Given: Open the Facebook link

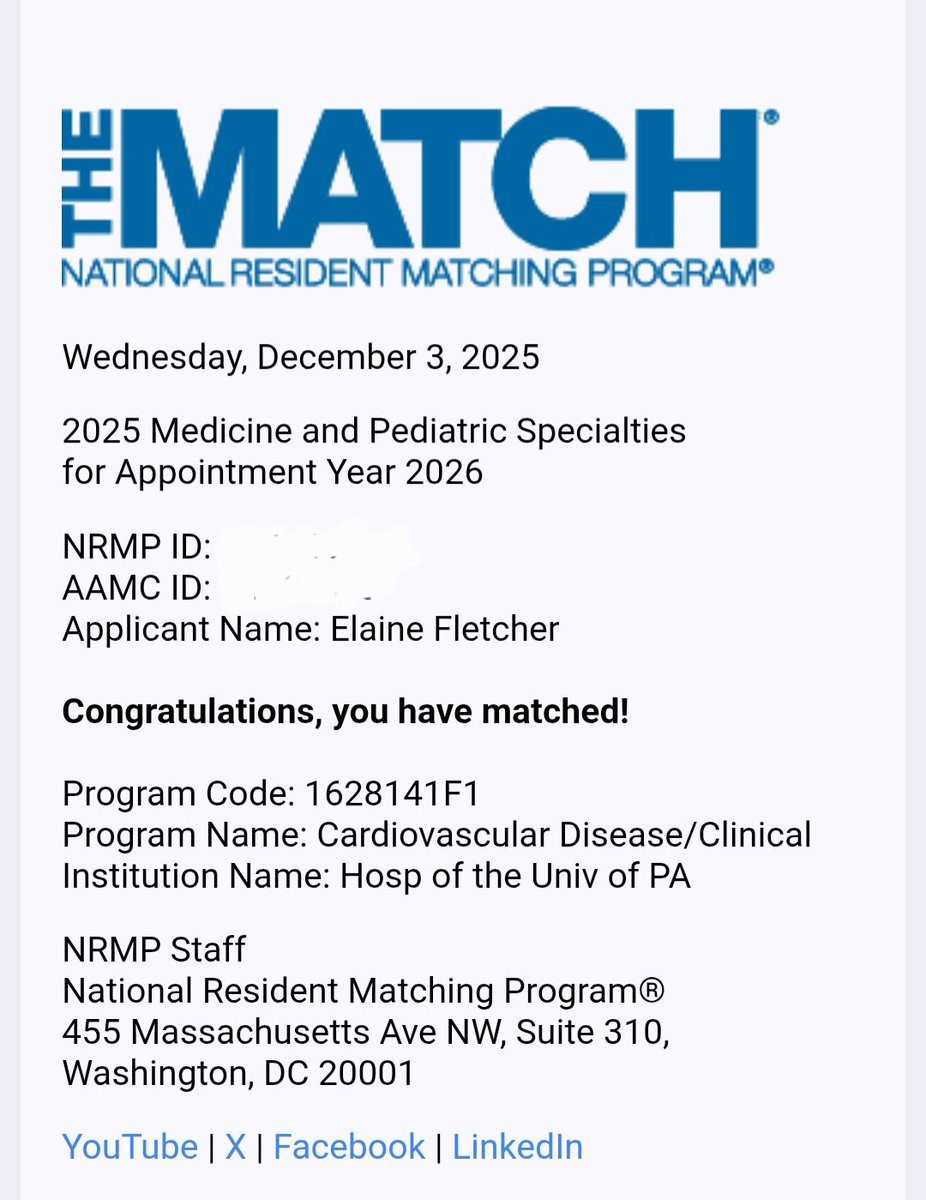Looking at the screenshot, I should pyautogui.click(x=349, y=1146).
